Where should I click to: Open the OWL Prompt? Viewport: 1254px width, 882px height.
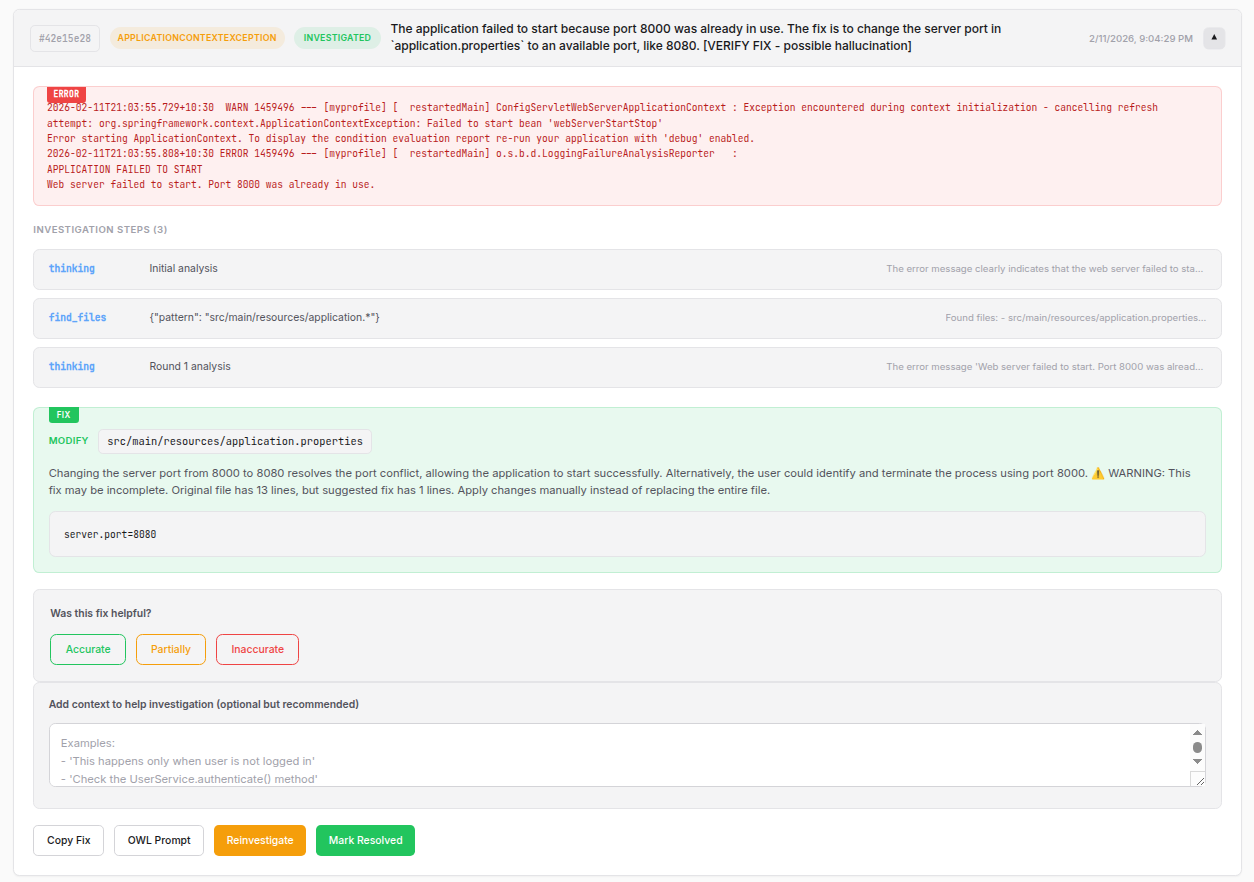(159, 840)
